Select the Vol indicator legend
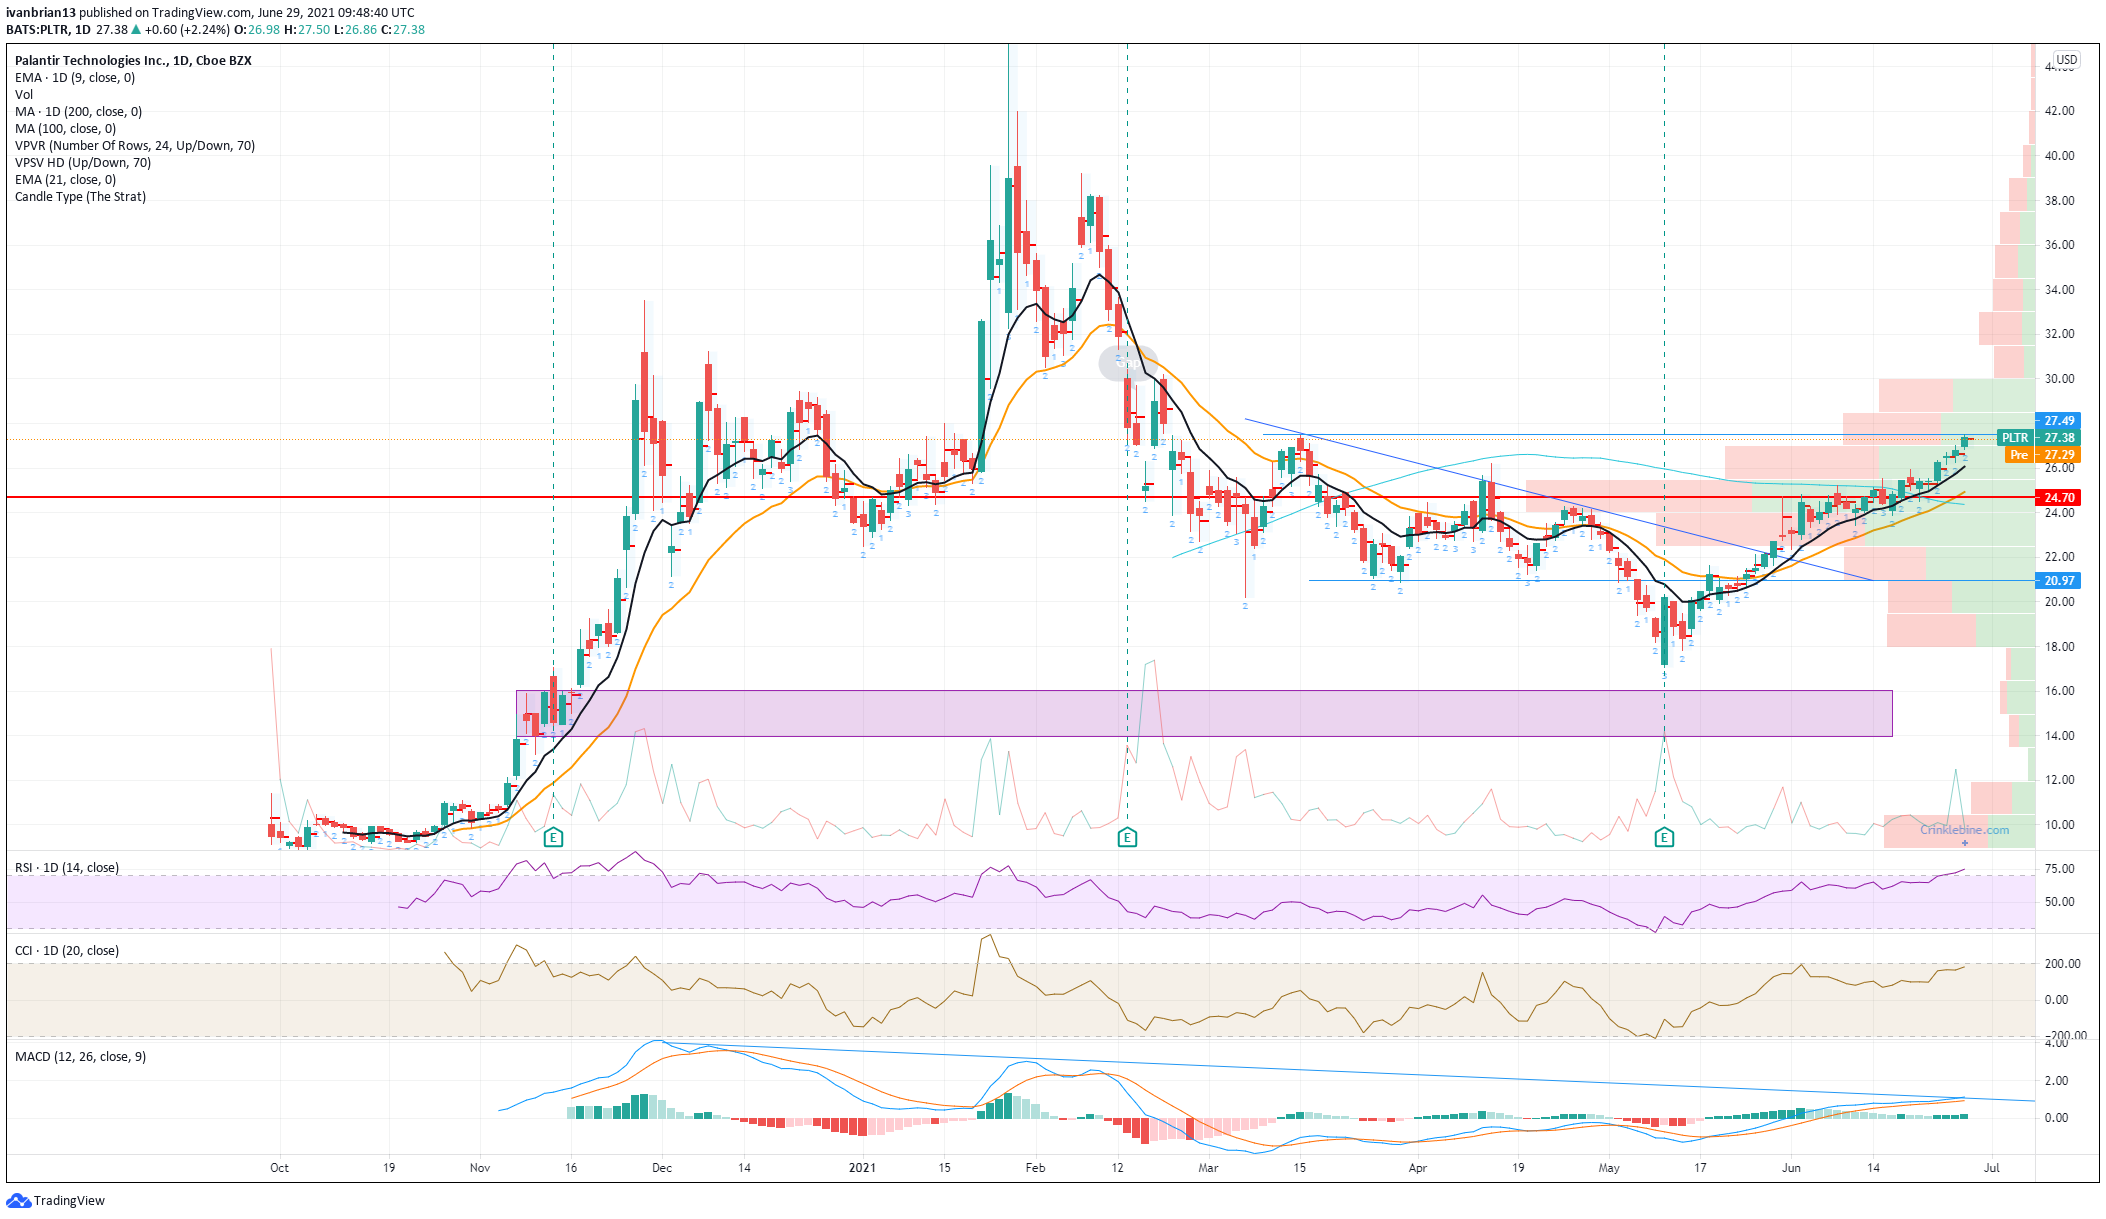The height and width of the screenshot is (1219, 2106). [x=24, y=95]
